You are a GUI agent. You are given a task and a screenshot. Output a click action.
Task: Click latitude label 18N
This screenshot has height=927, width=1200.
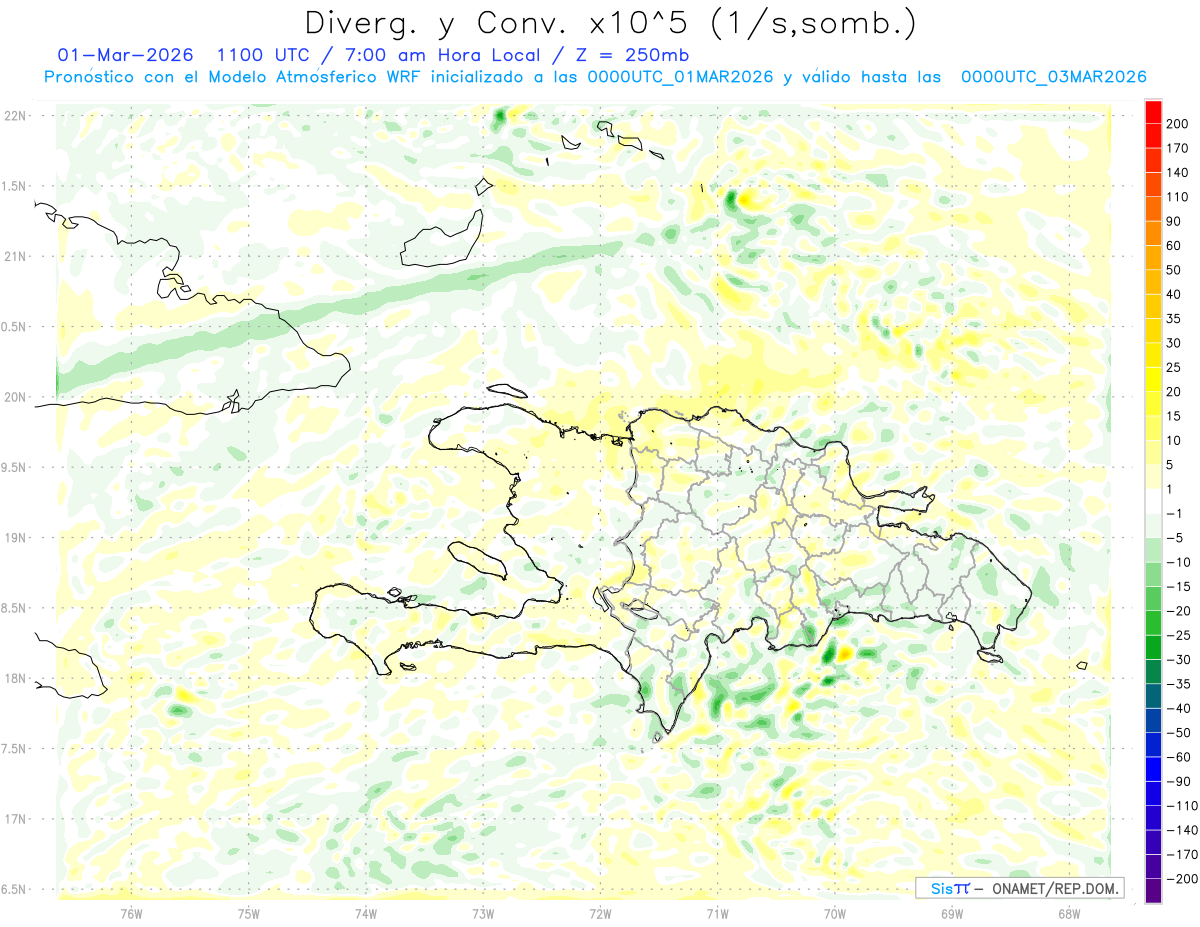coord(15,679)
